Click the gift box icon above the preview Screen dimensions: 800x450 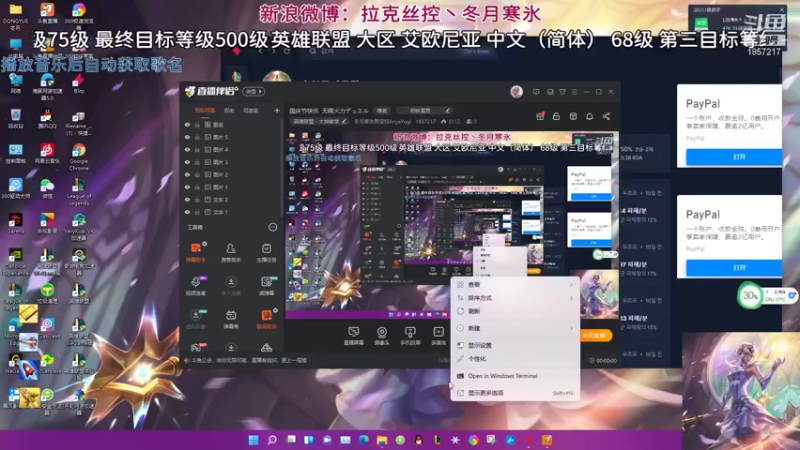click(540, 116)
